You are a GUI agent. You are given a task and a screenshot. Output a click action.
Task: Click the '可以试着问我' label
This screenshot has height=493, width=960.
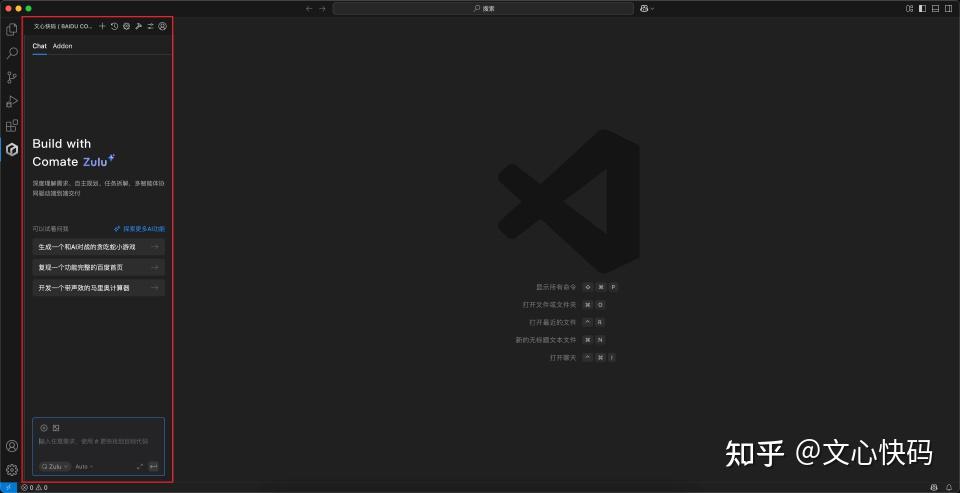[x=51, y=229]
